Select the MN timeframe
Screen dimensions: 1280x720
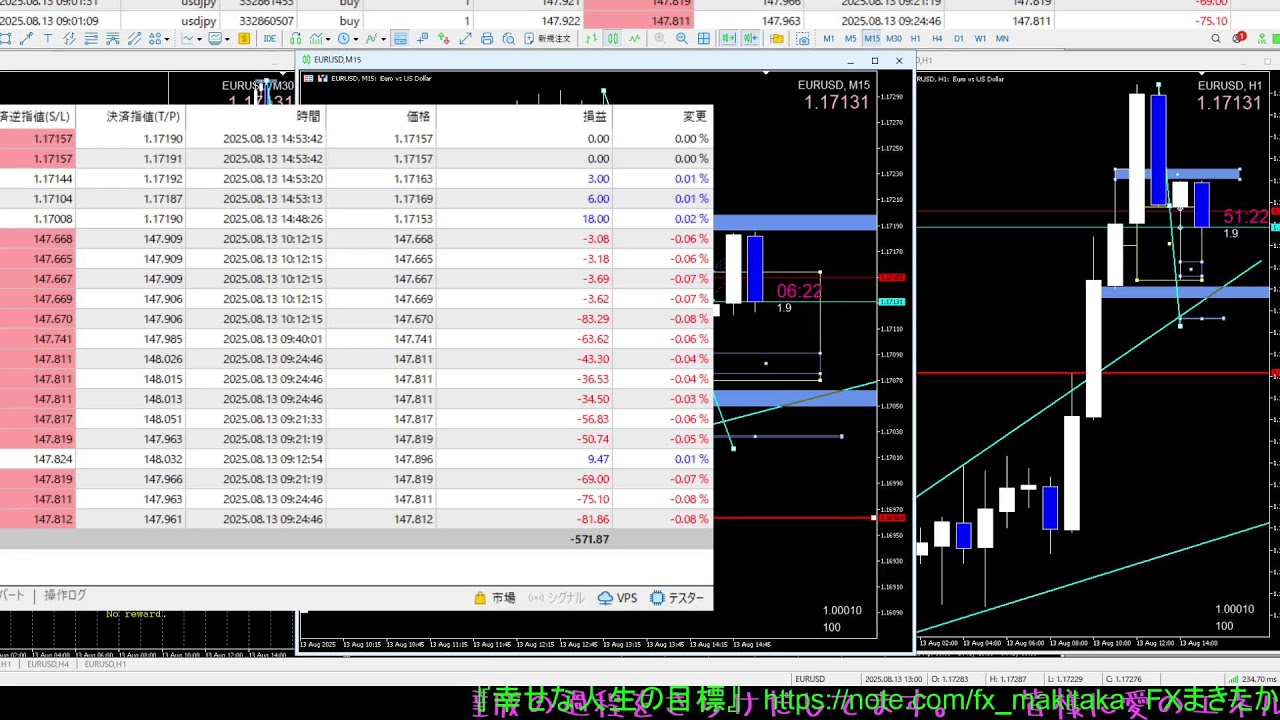tap(1002, 39)
